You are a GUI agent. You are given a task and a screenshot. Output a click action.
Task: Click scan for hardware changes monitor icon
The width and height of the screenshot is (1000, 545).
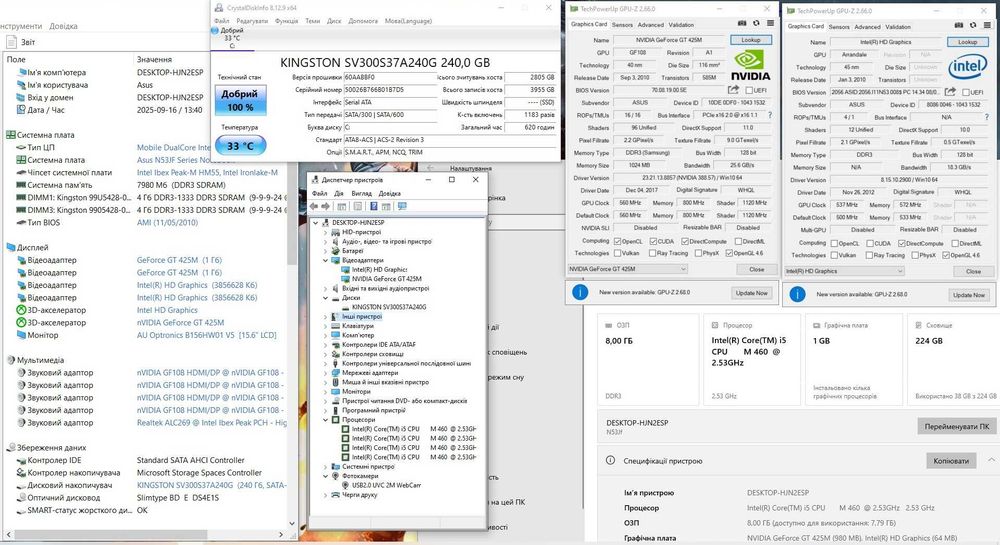pyautogui.click(x=402, y=207)
